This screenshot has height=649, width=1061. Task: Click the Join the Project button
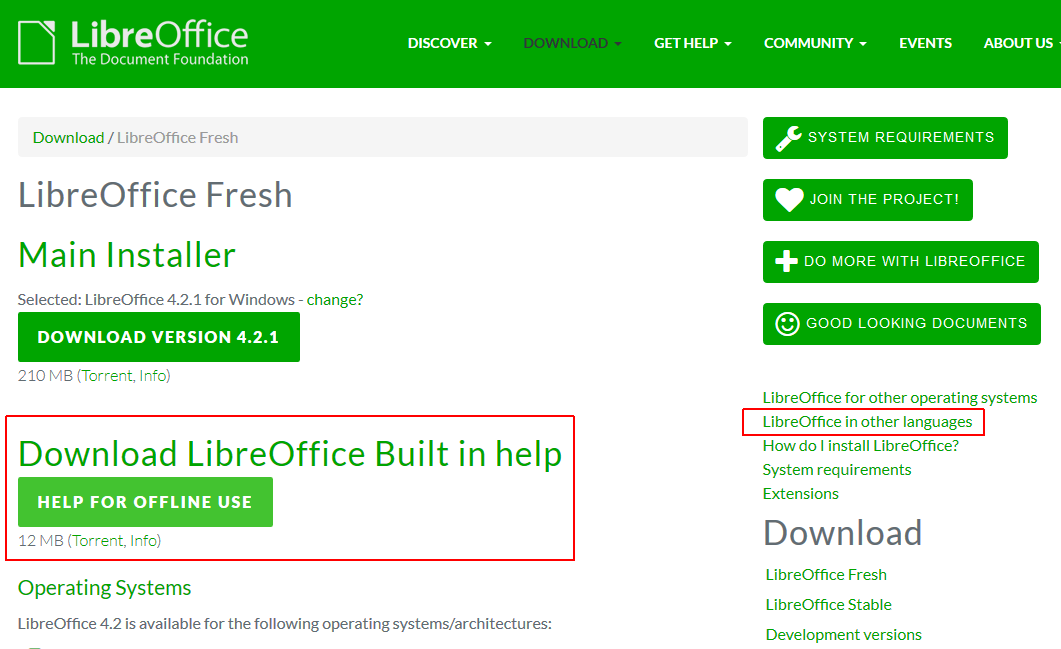pos(867,200)
